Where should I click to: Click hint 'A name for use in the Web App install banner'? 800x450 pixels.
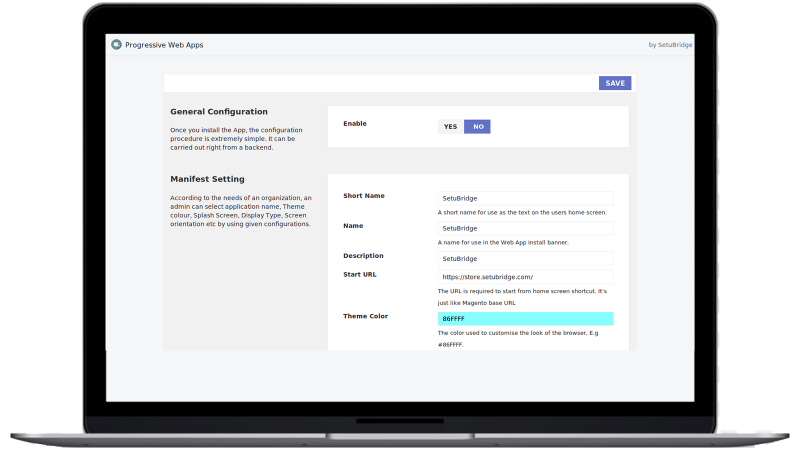[x=503, y=242]
